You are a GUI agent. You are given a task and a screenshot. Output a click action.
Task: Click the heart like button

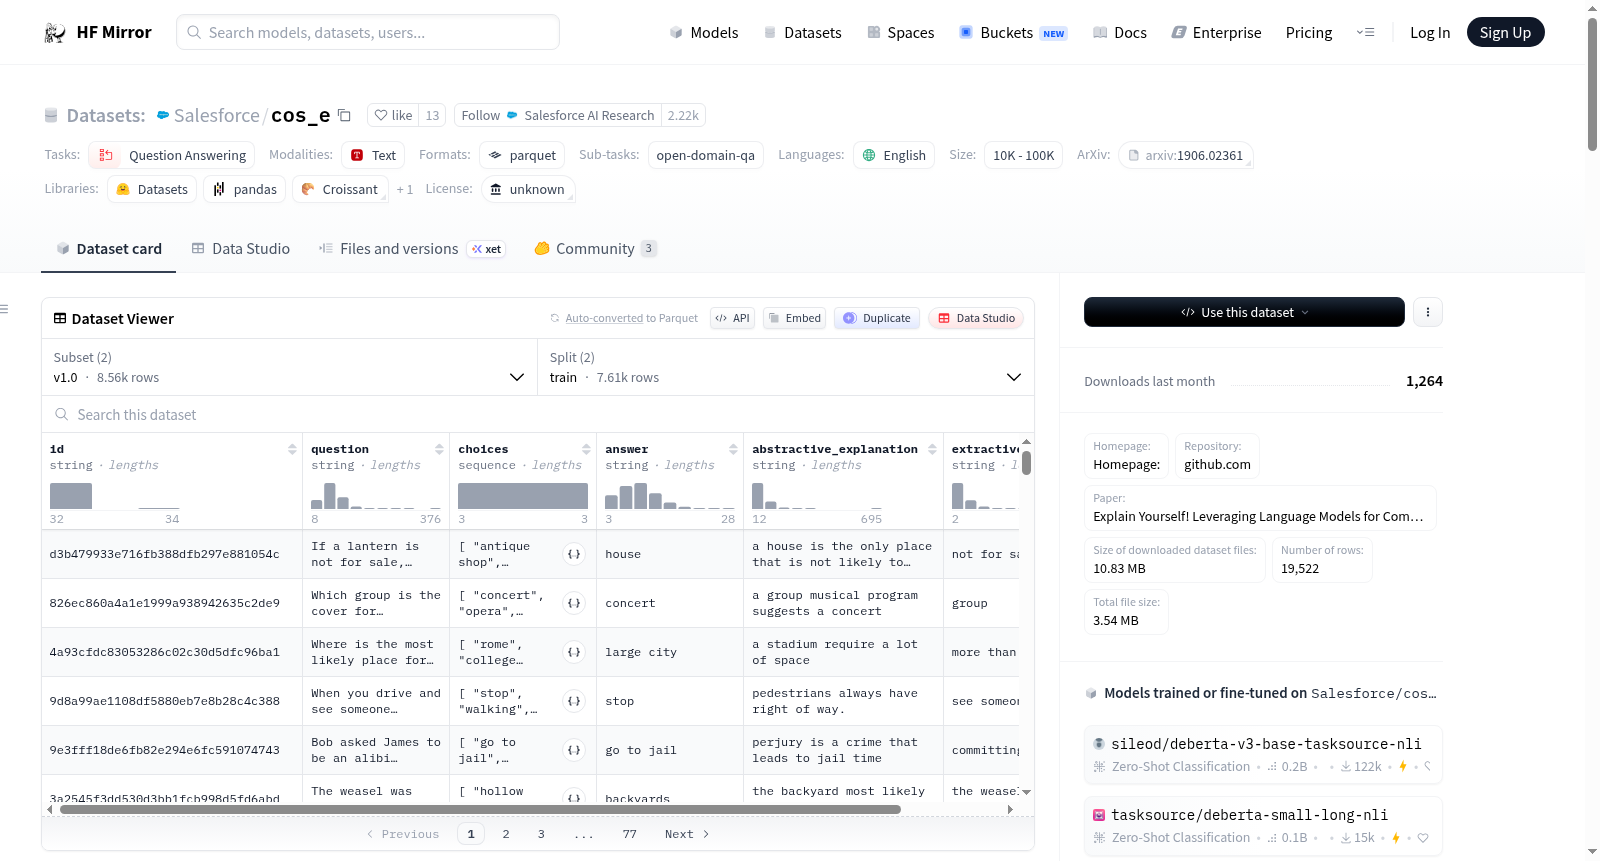point(393,115)
